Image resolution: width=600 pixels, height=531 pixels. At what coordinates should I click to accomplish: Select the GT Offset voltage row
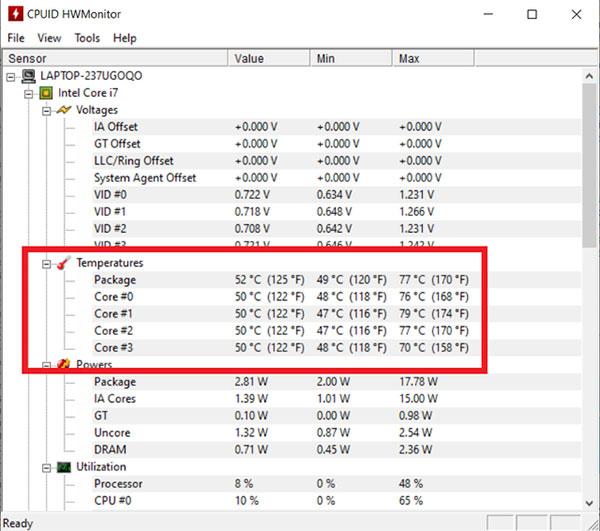[x=337, y=144]
